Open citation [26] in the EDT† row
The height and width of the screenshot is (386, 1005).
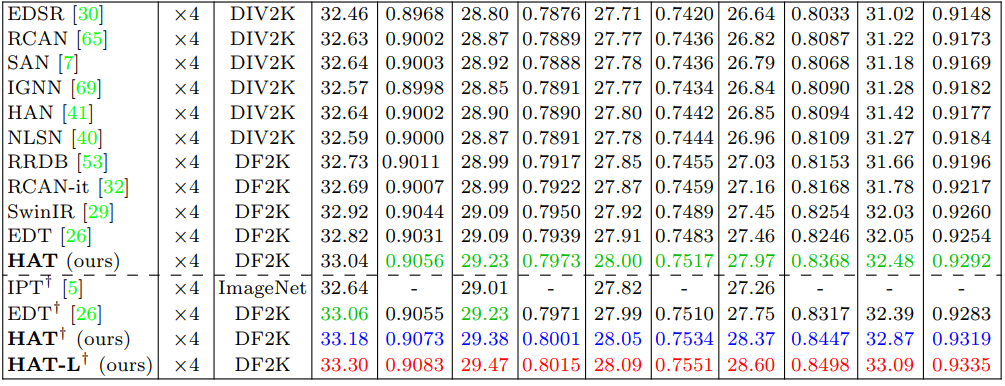click(86, 315)
